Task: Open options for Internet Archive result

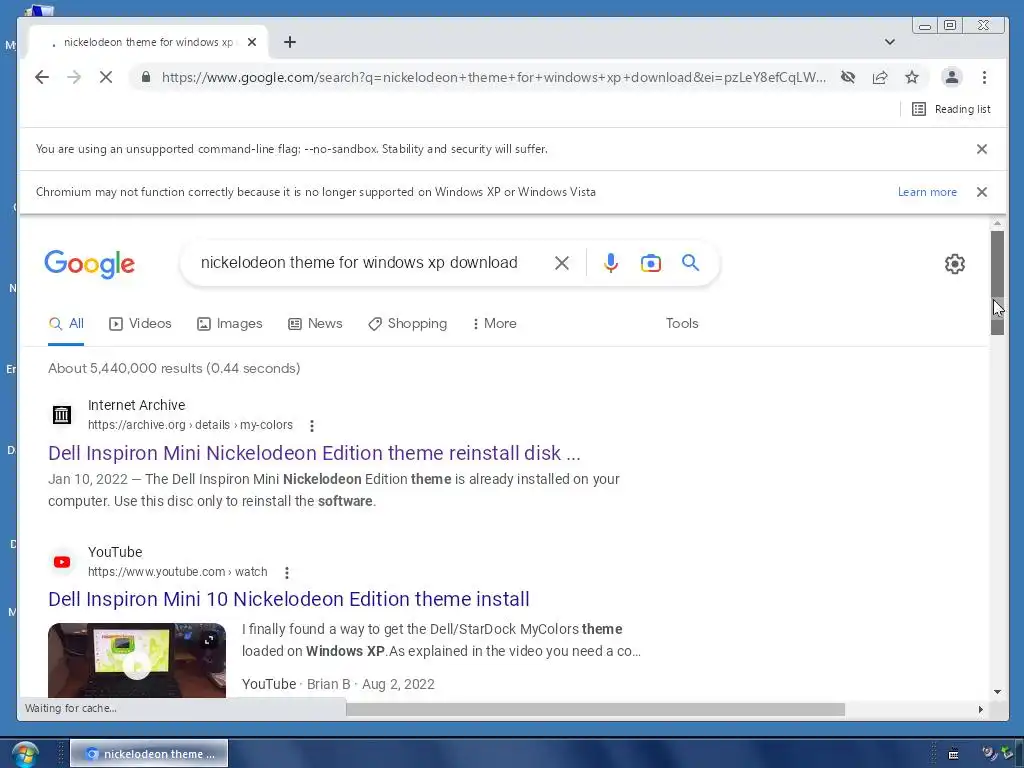Action: pyautogui.click(x=312, y=426)
